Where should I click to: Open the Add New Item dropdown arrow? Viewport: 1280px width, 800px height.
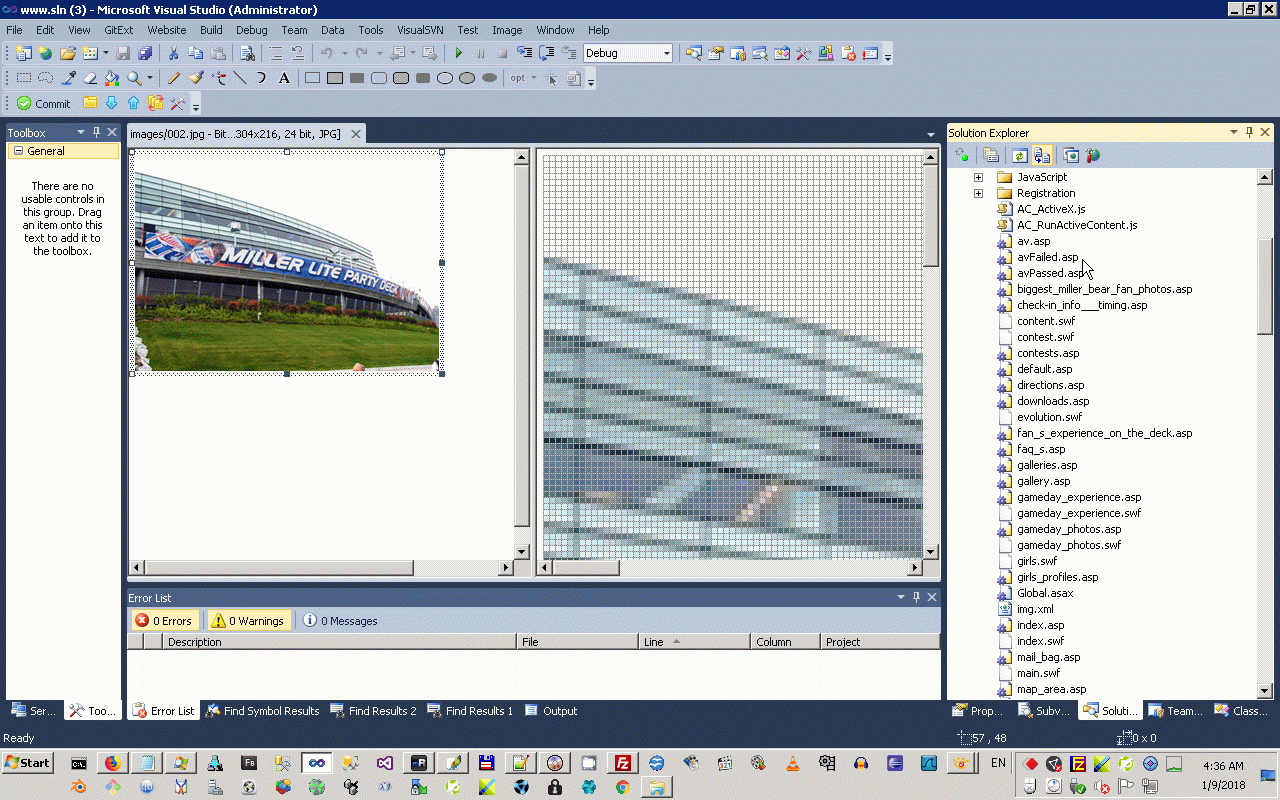pos(105,53)
